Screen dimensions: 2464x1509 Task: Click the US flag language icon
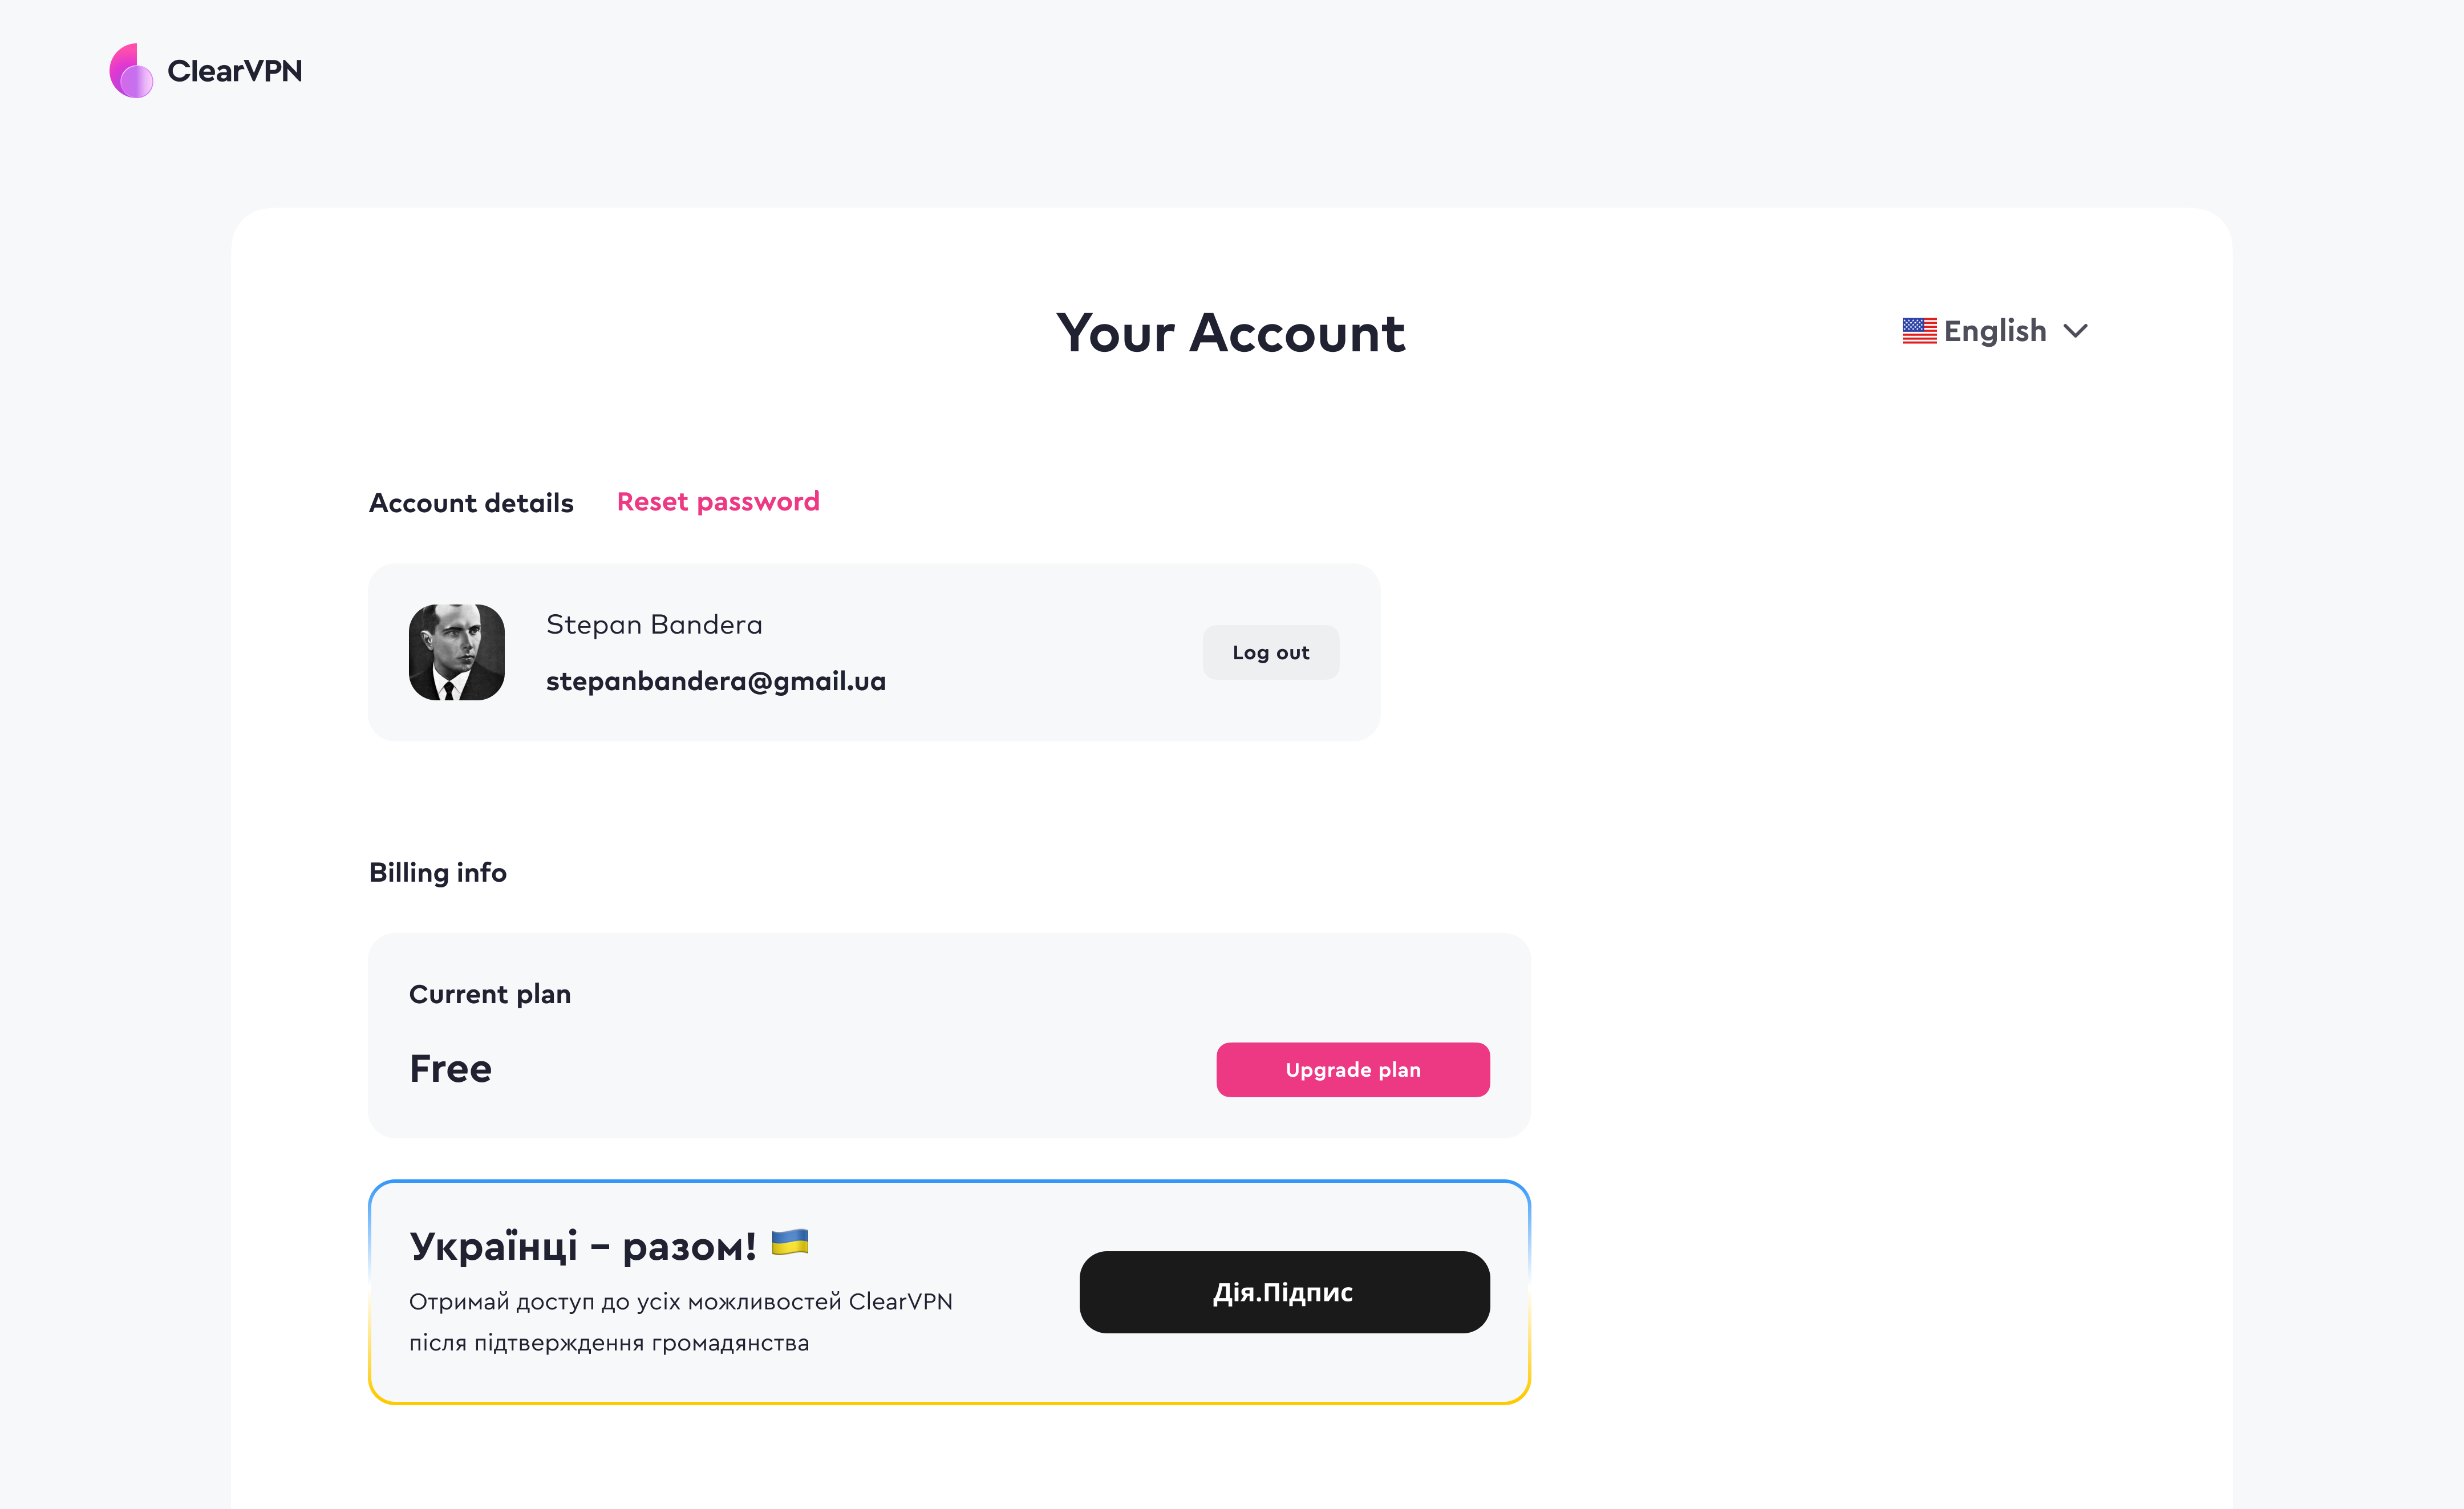[x=1919, y=331]
